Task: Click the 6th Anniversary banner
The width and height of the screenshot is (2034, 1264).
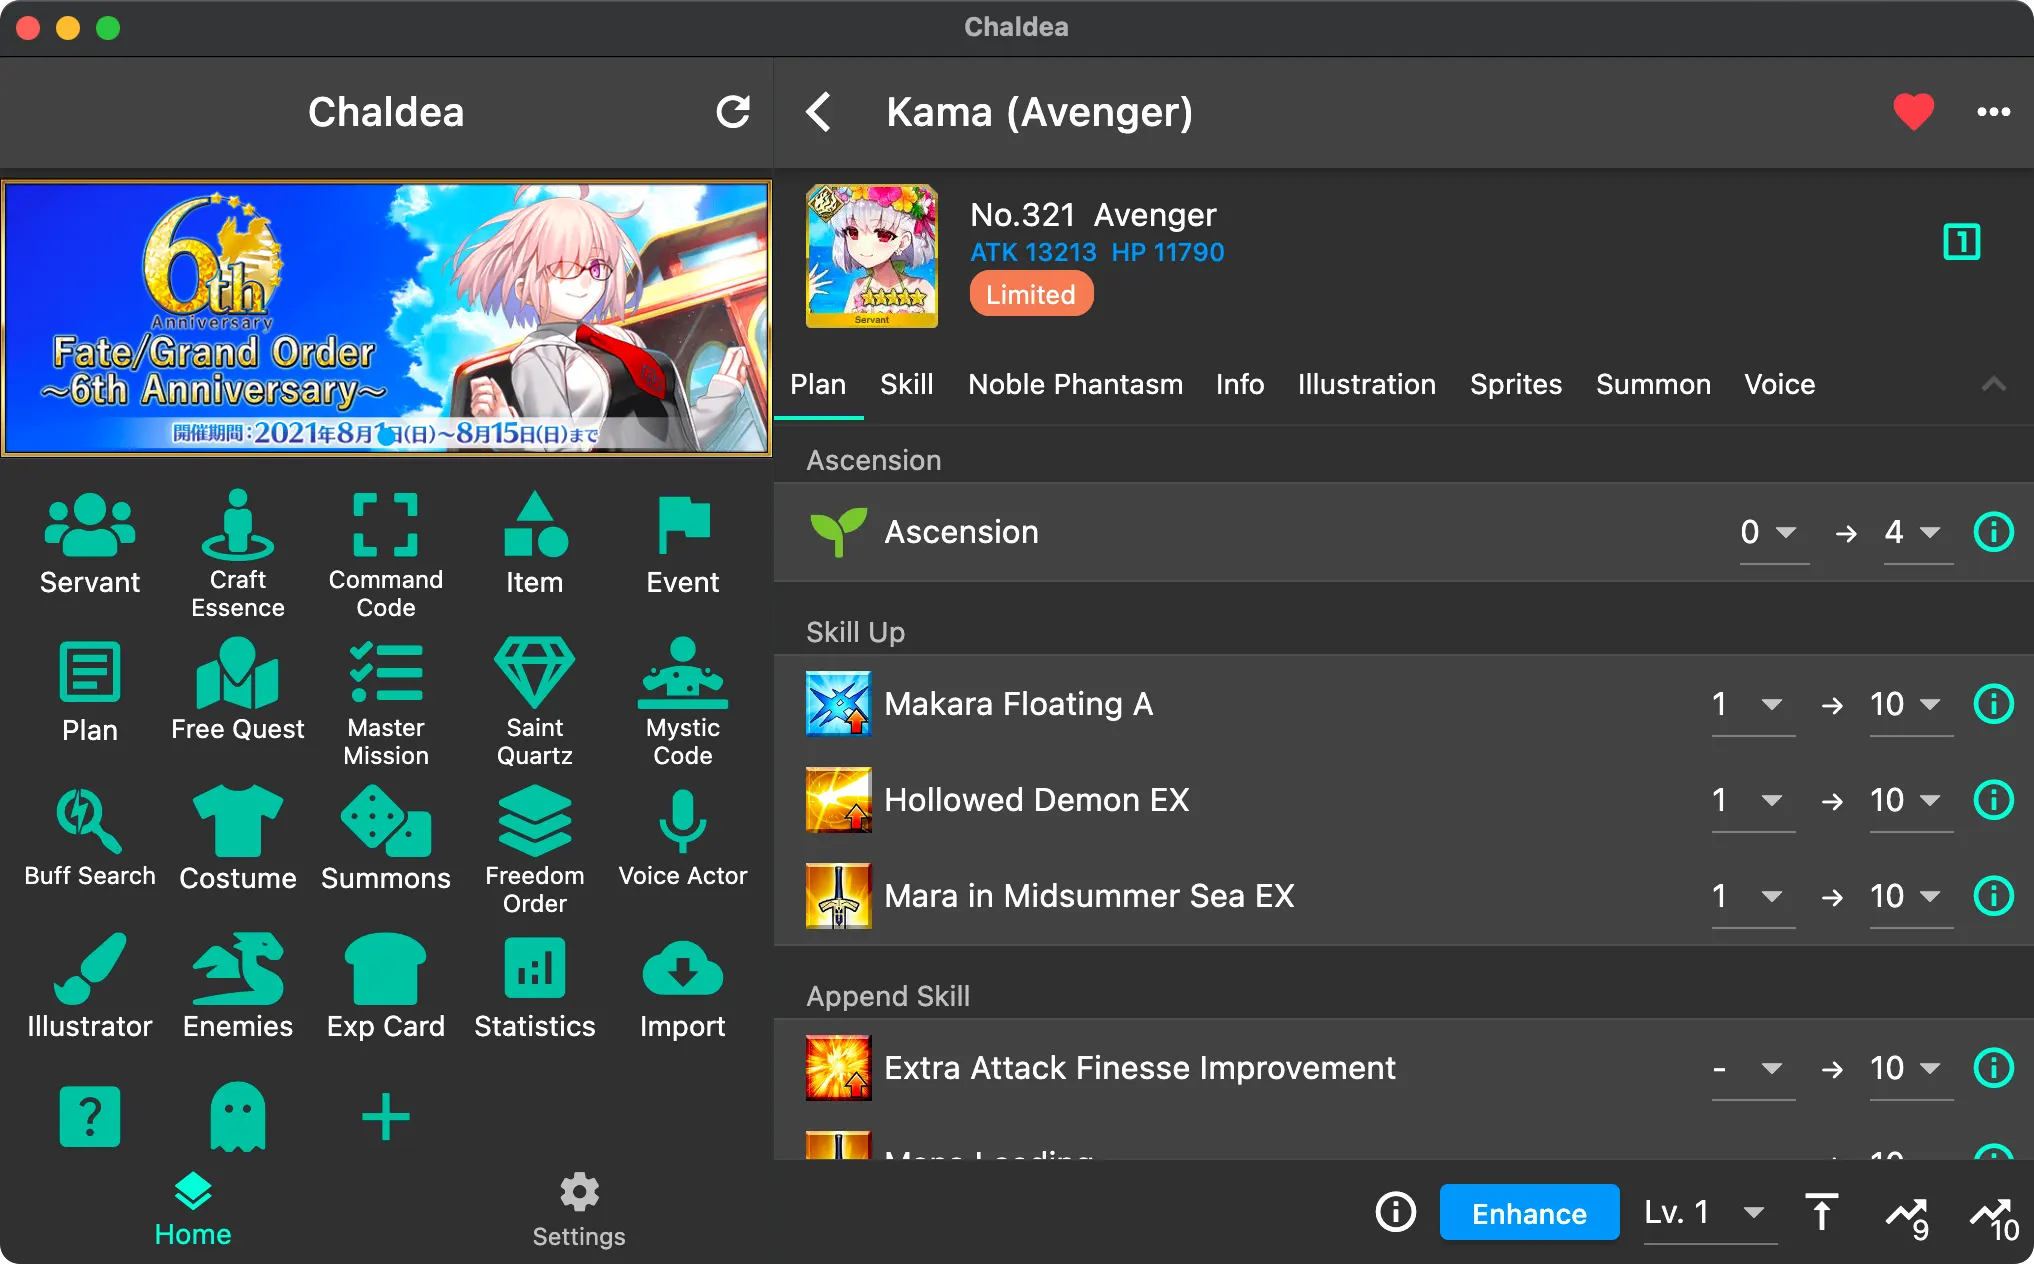Action: [x=386, y=318]
